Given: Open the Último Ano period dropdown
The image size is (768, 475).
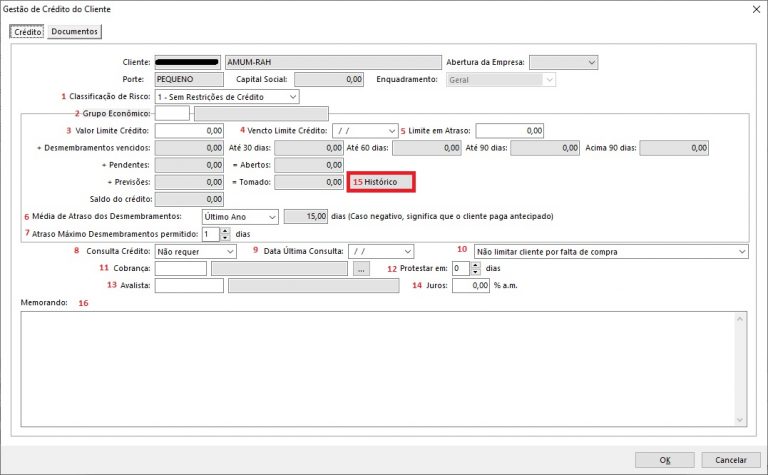Looking at the screenshot, I should 272,216.
